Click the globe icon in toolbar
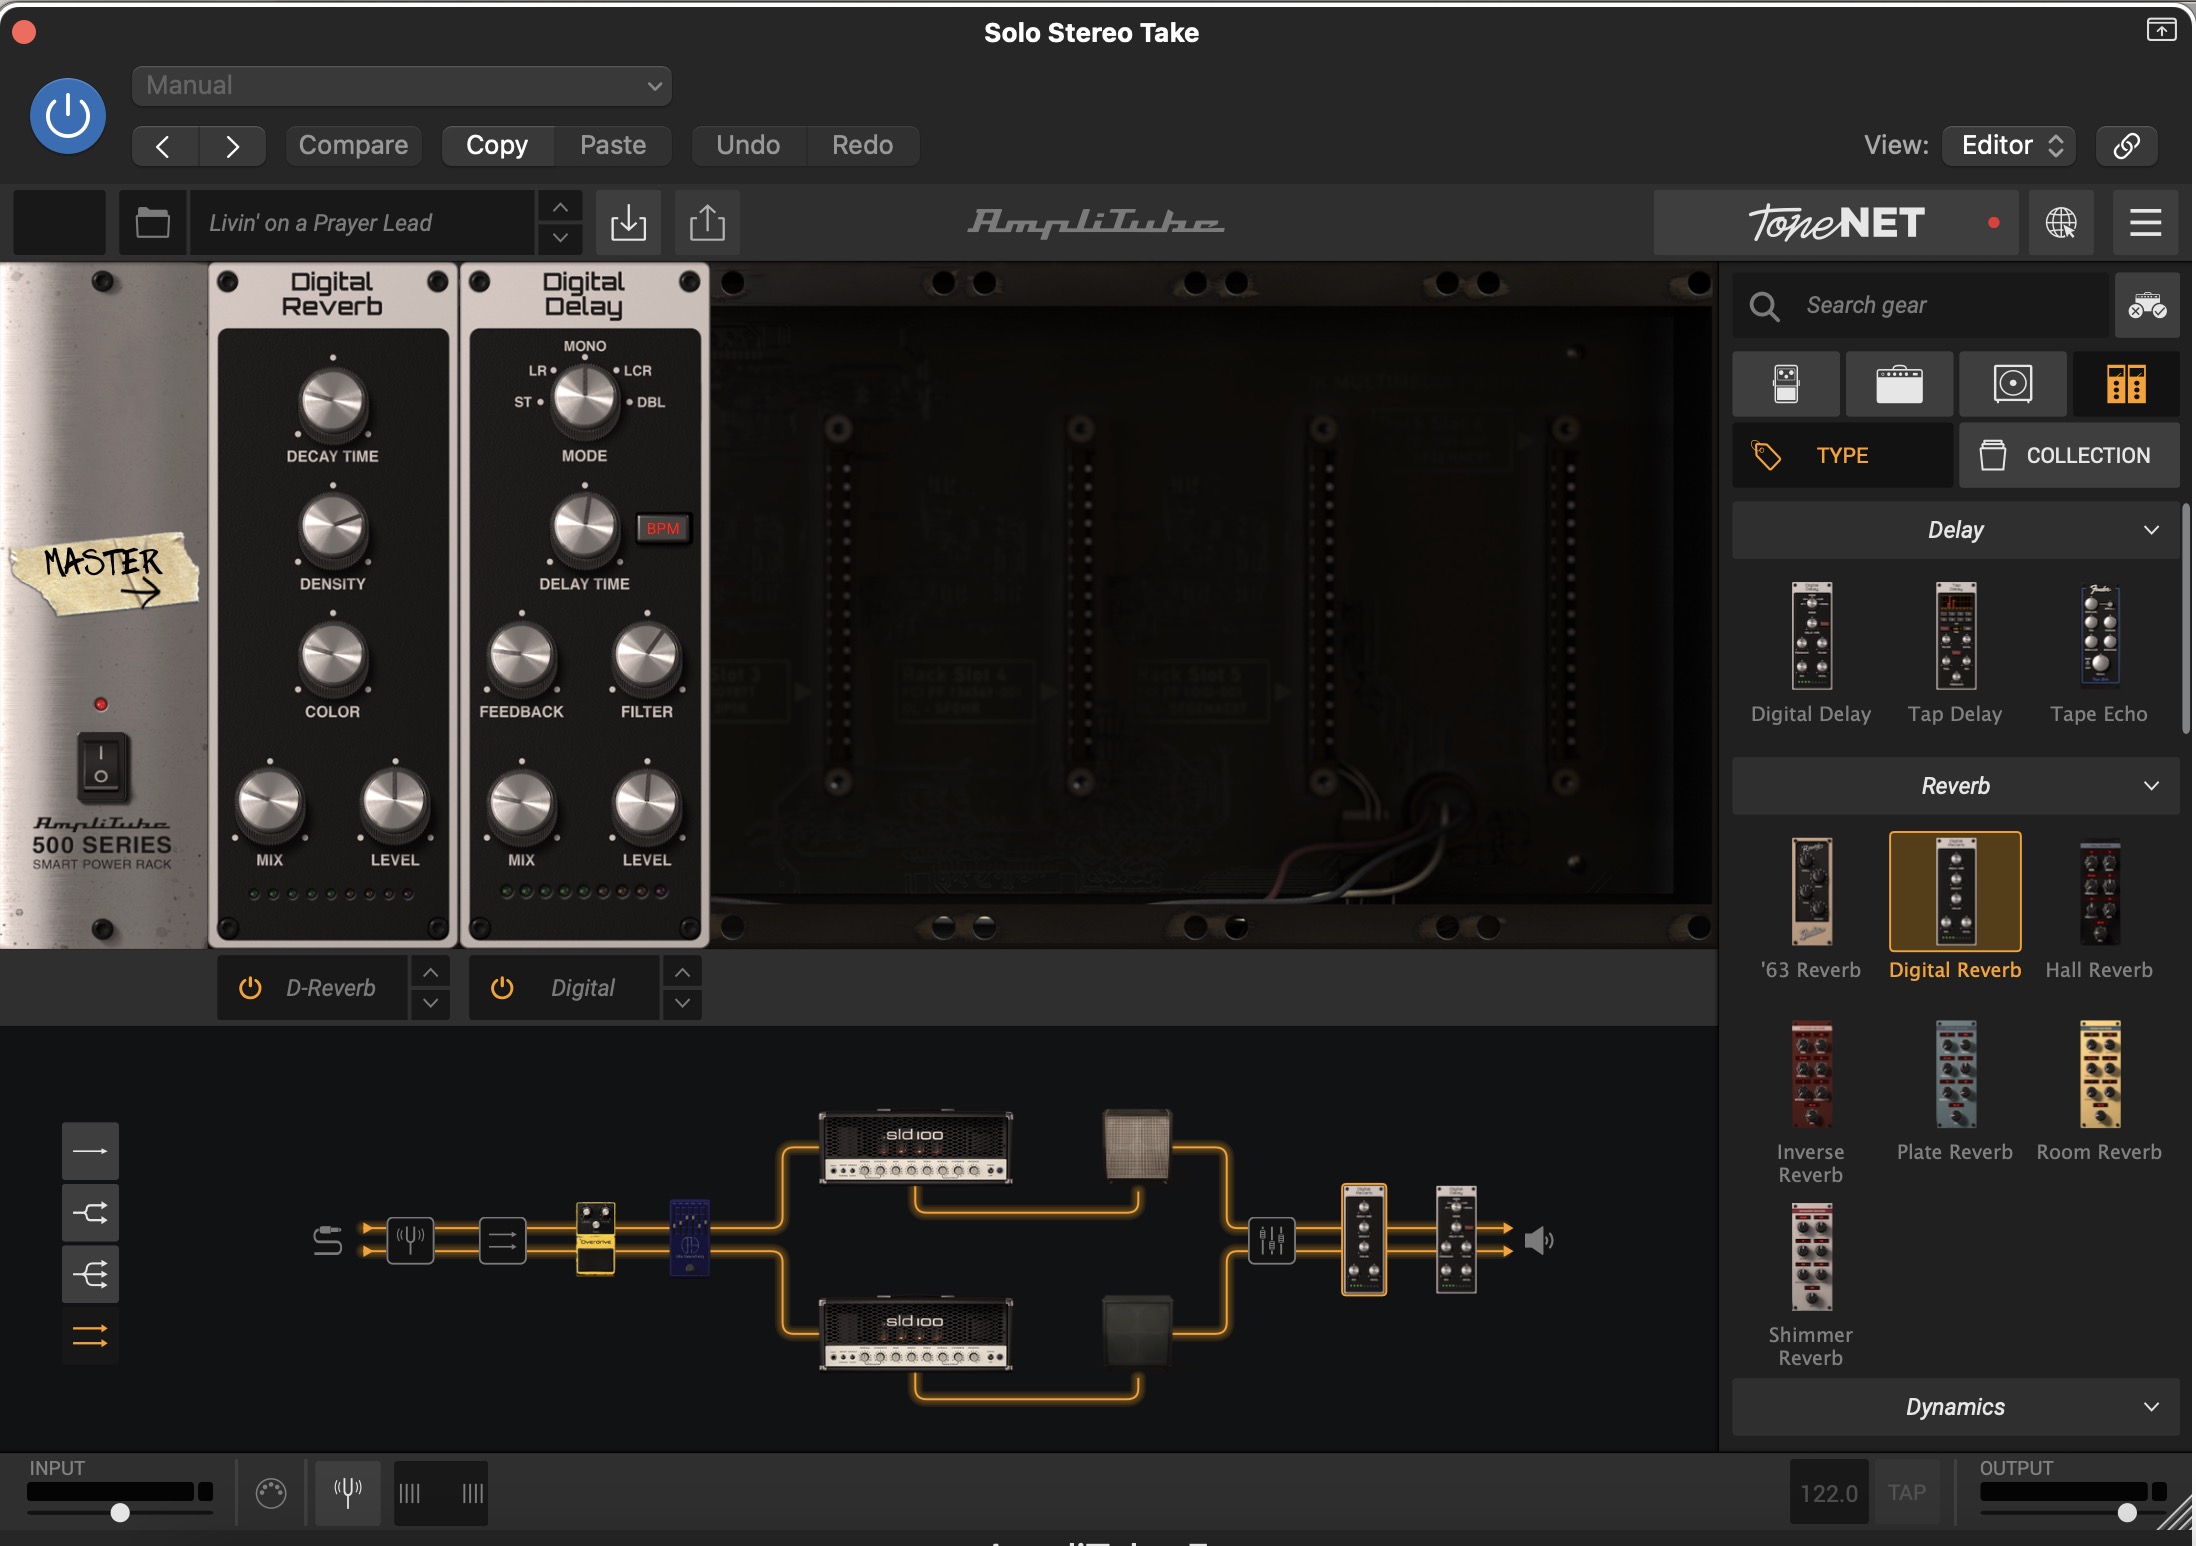Screen dimensions: 2196x1546 coord(2060,222)
